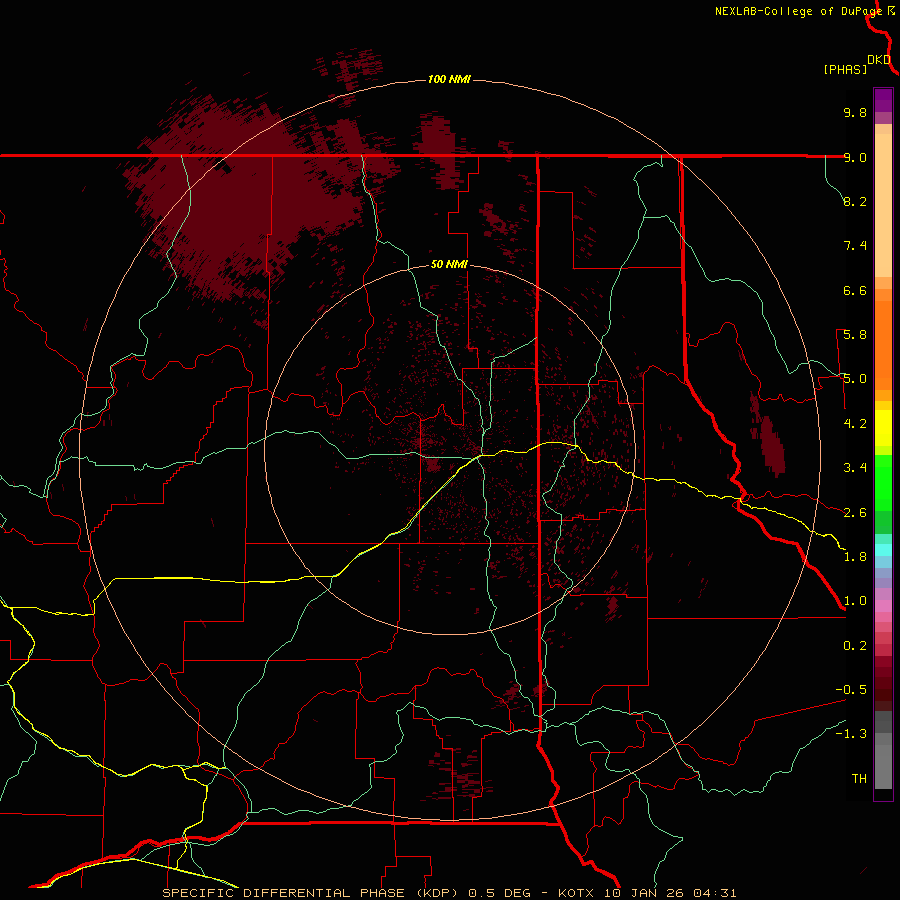Click the (KDP) text in the caption
The height and width of the screenshot is (900, 900).
(x=437, y=893)
